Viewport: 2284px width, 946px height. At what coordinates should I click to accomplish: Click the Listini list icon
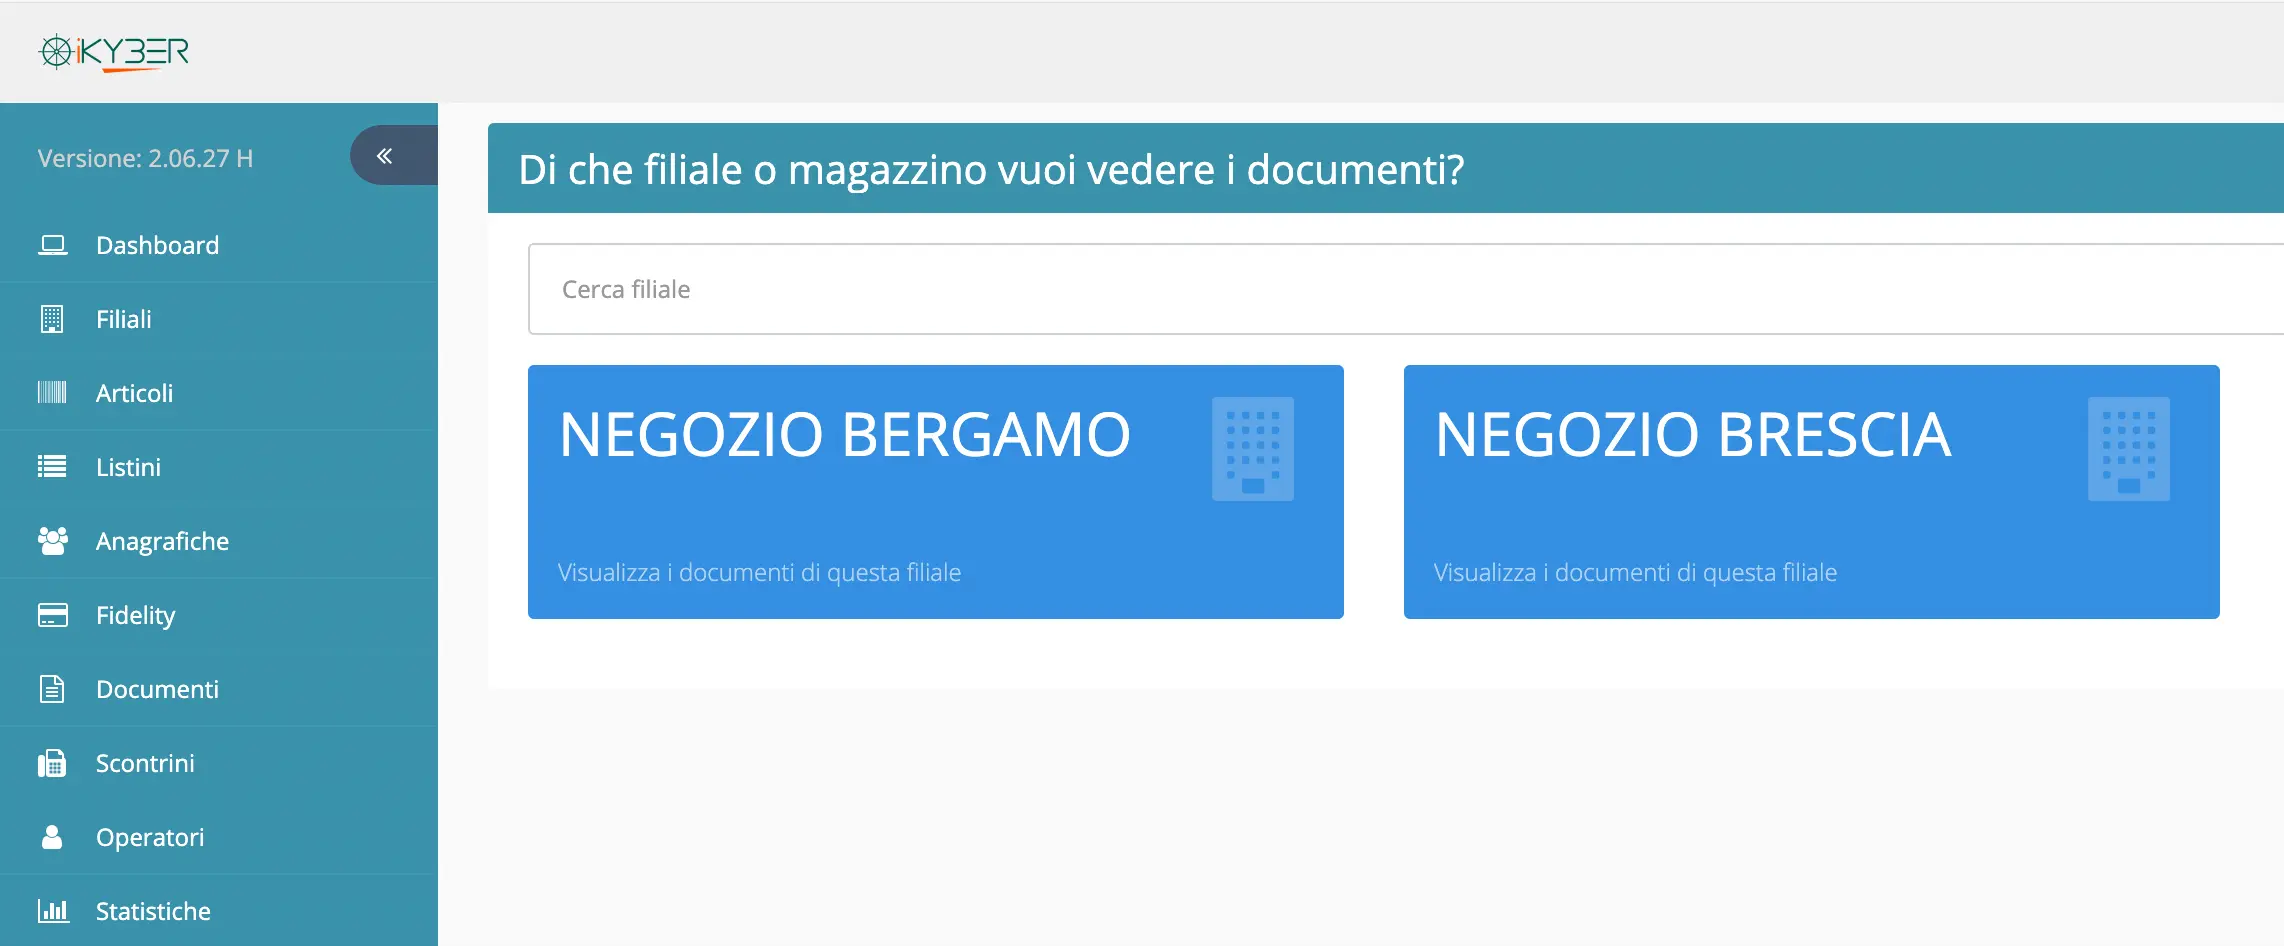pos(52,466)
